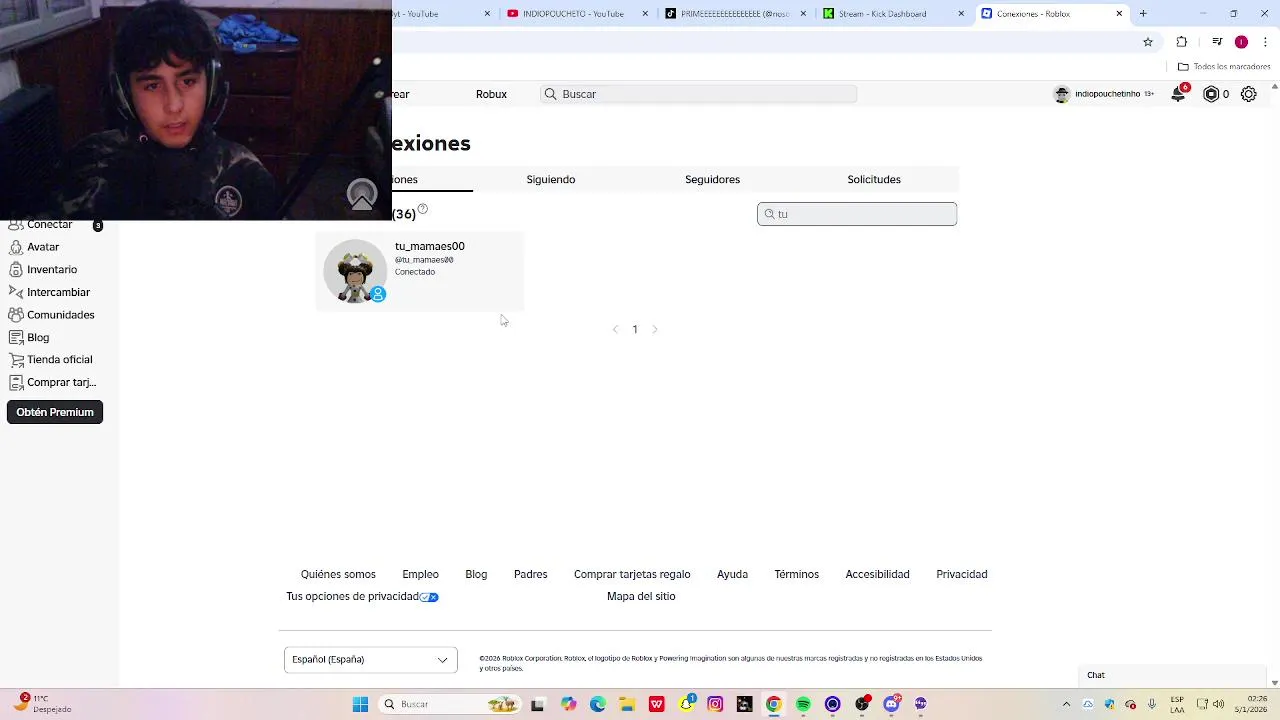Toggle Tus opciones de privacidad badge
The width and height of the screenshot is (1280, 720).
pos(429,597)
